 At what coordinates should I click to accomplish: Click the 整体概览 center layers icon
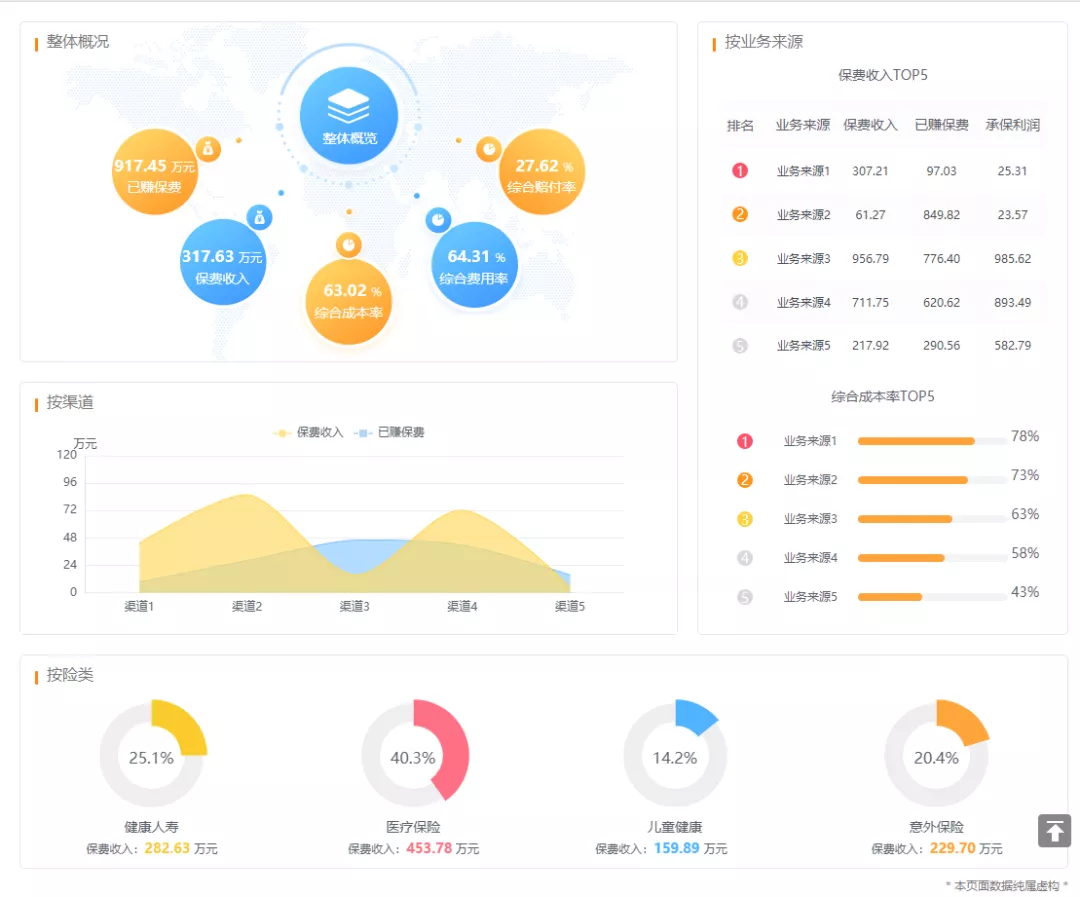point(349,106)
